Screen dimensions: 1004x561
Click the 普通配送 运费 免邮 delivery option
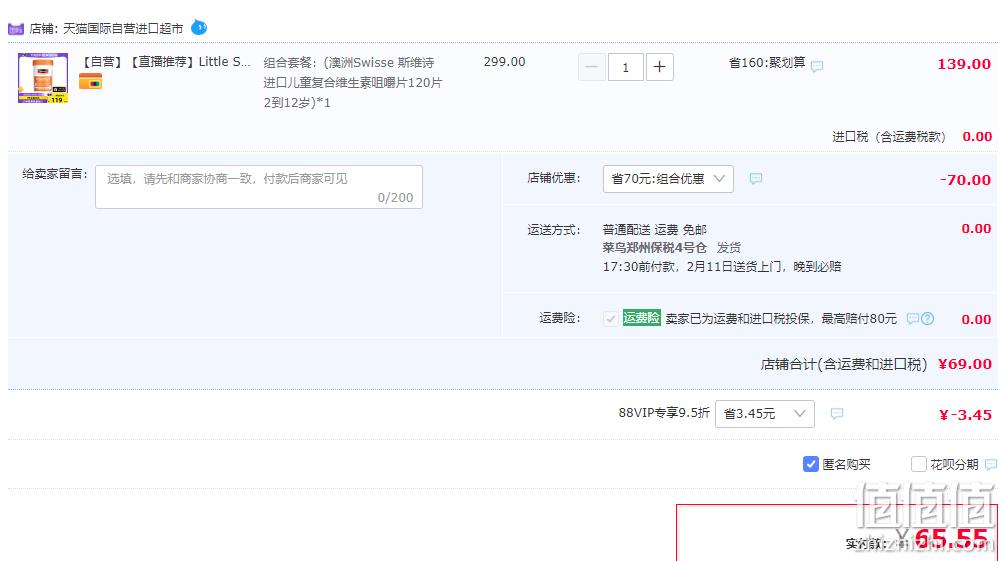click(x=654, y=230)
